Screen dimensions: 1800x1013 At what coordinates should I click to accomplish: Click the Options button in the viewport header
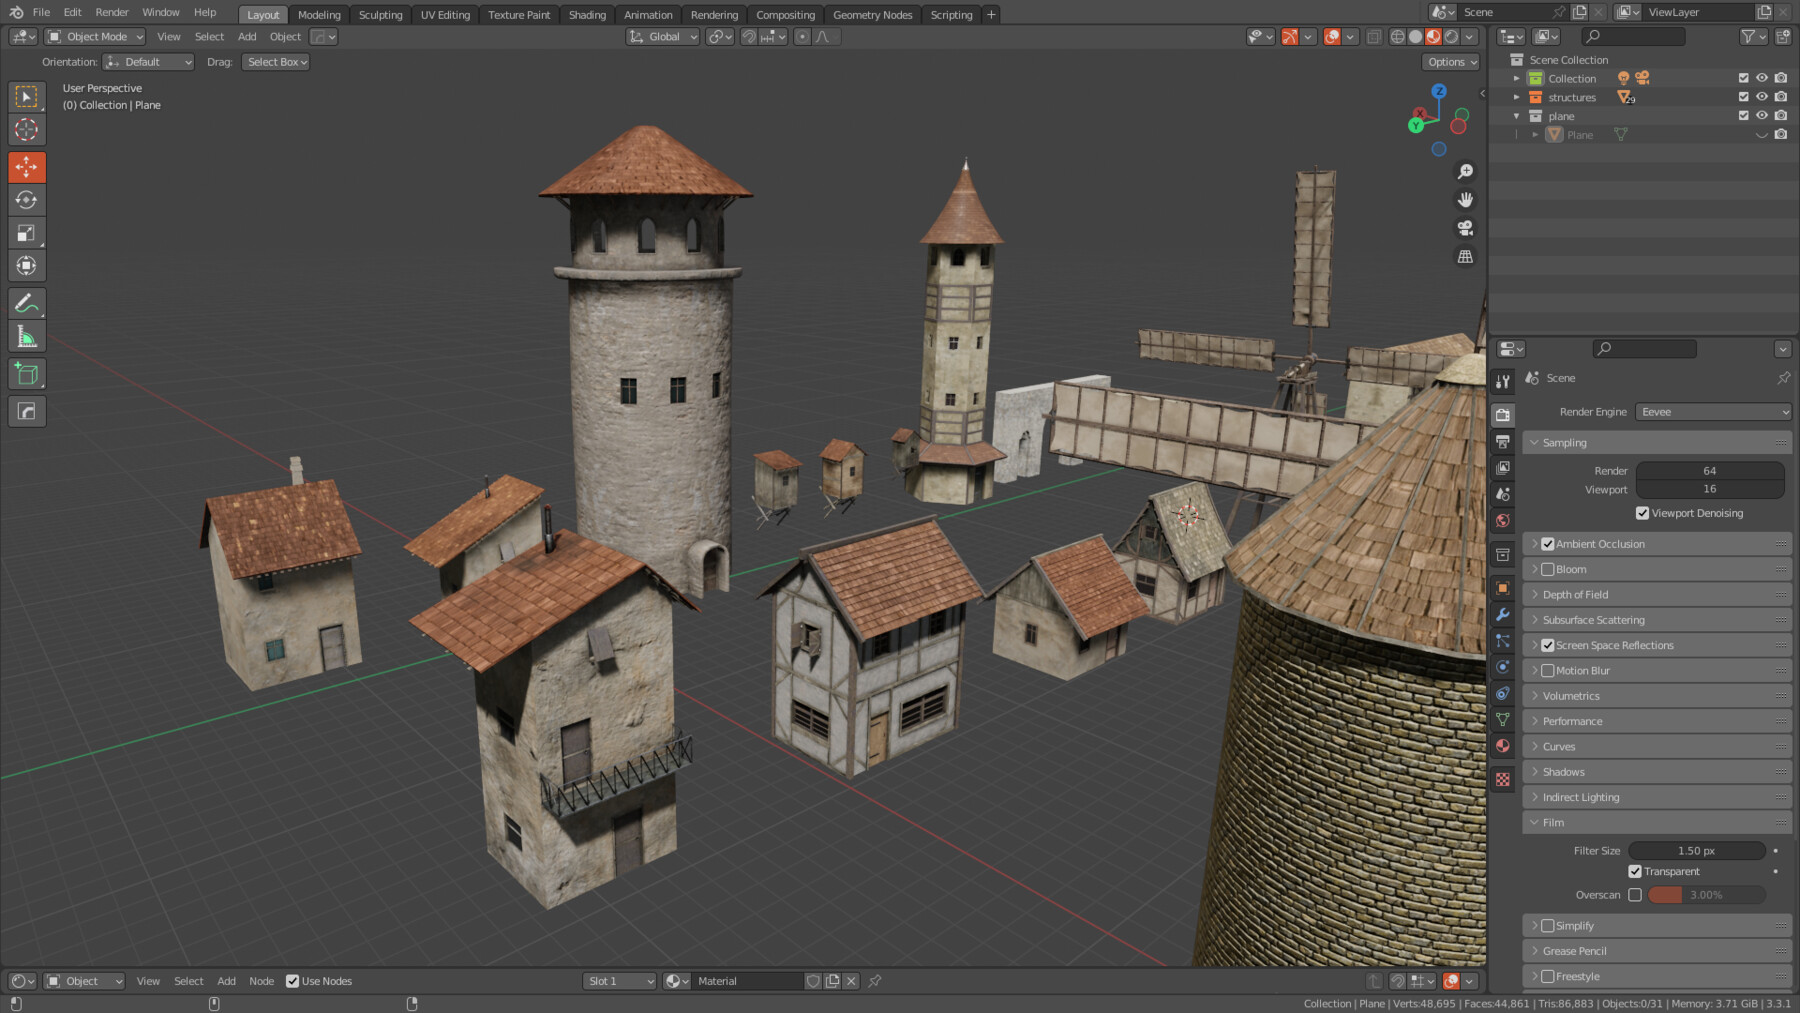1450,61
